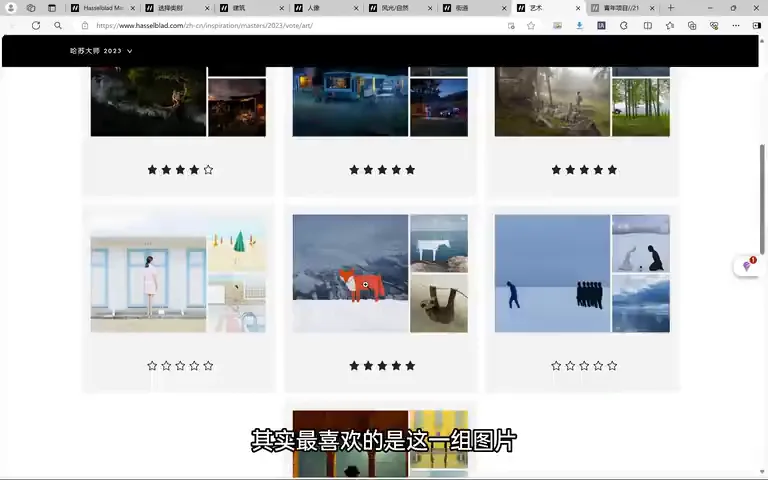Viewport: 768px width, 480px height.
Task: Enable split screen icon
Action: point(648,25)
